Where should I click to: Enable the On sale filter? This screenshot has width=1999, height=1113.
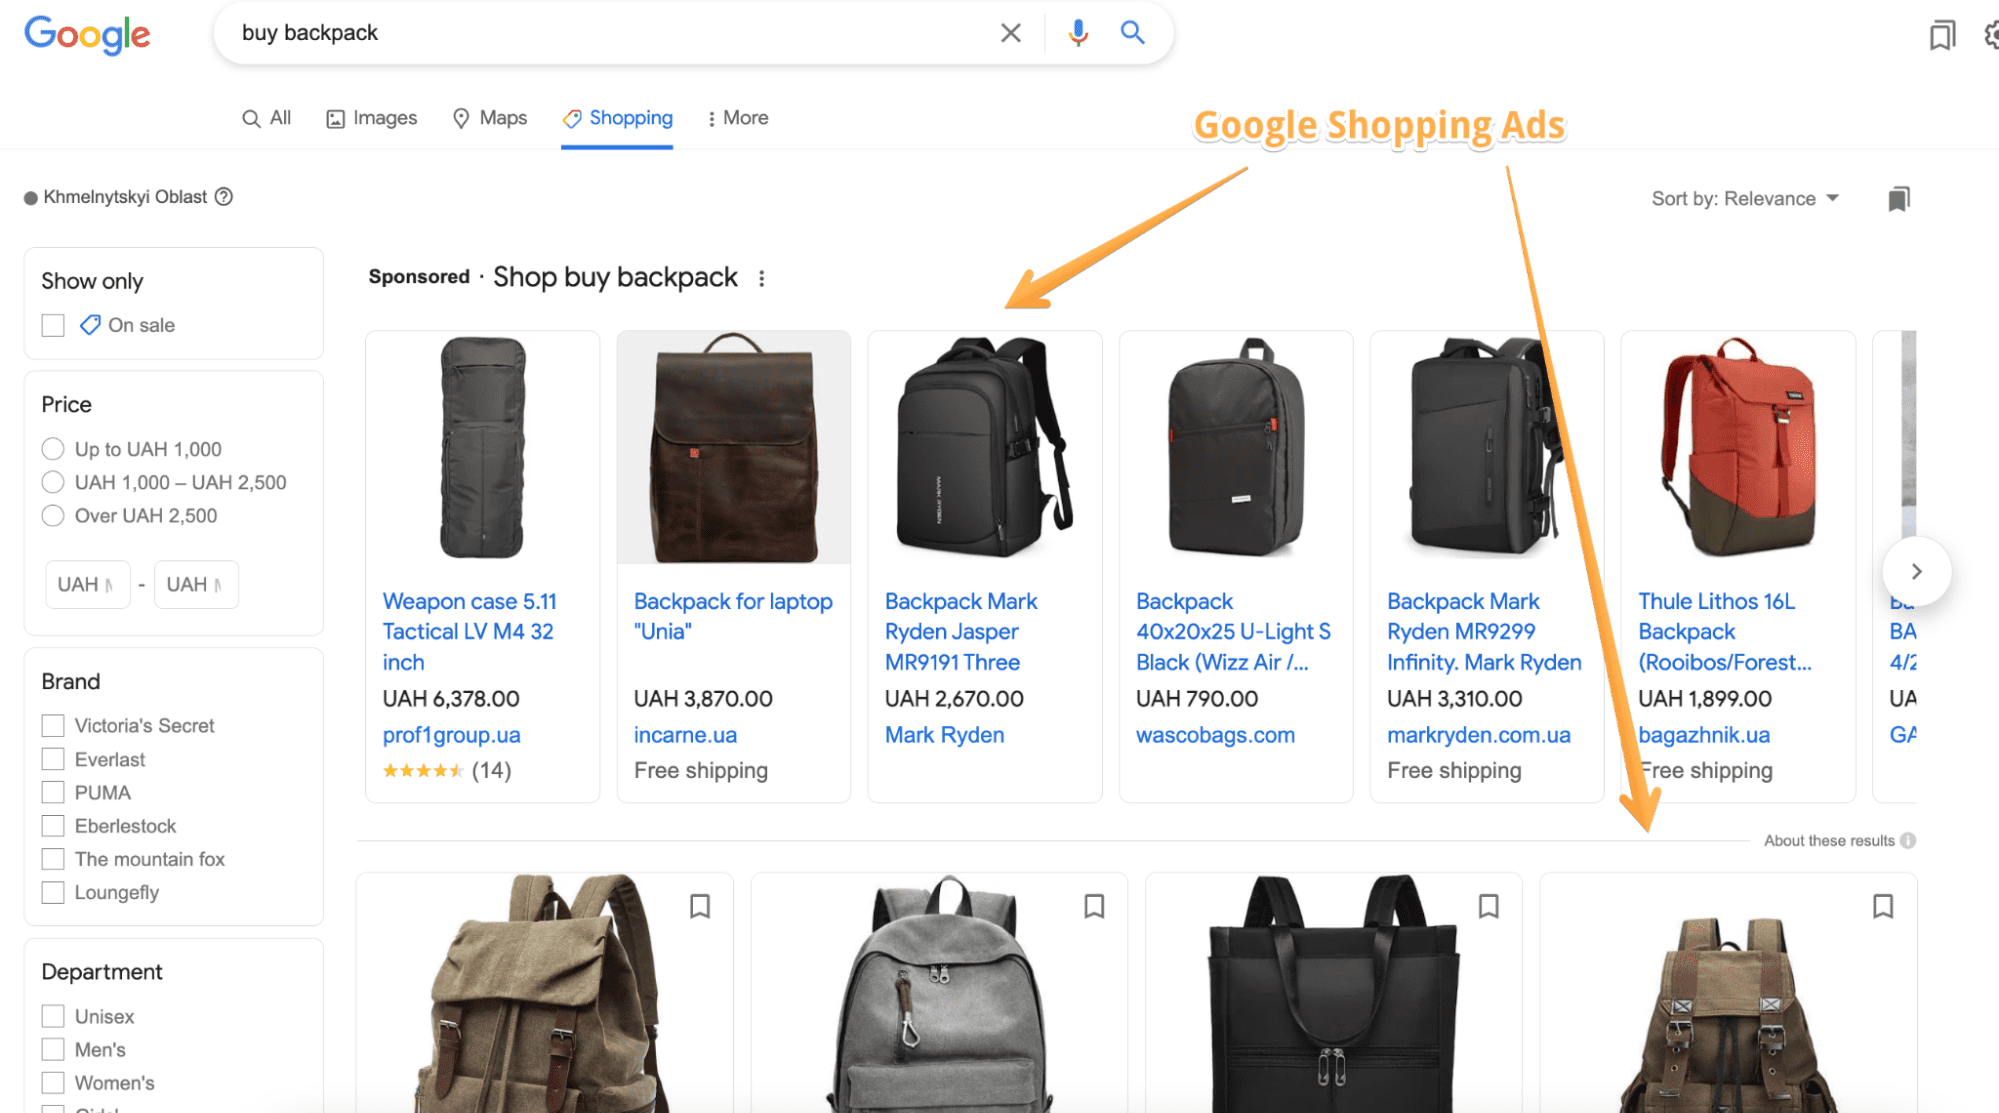(x=52, y=324)
